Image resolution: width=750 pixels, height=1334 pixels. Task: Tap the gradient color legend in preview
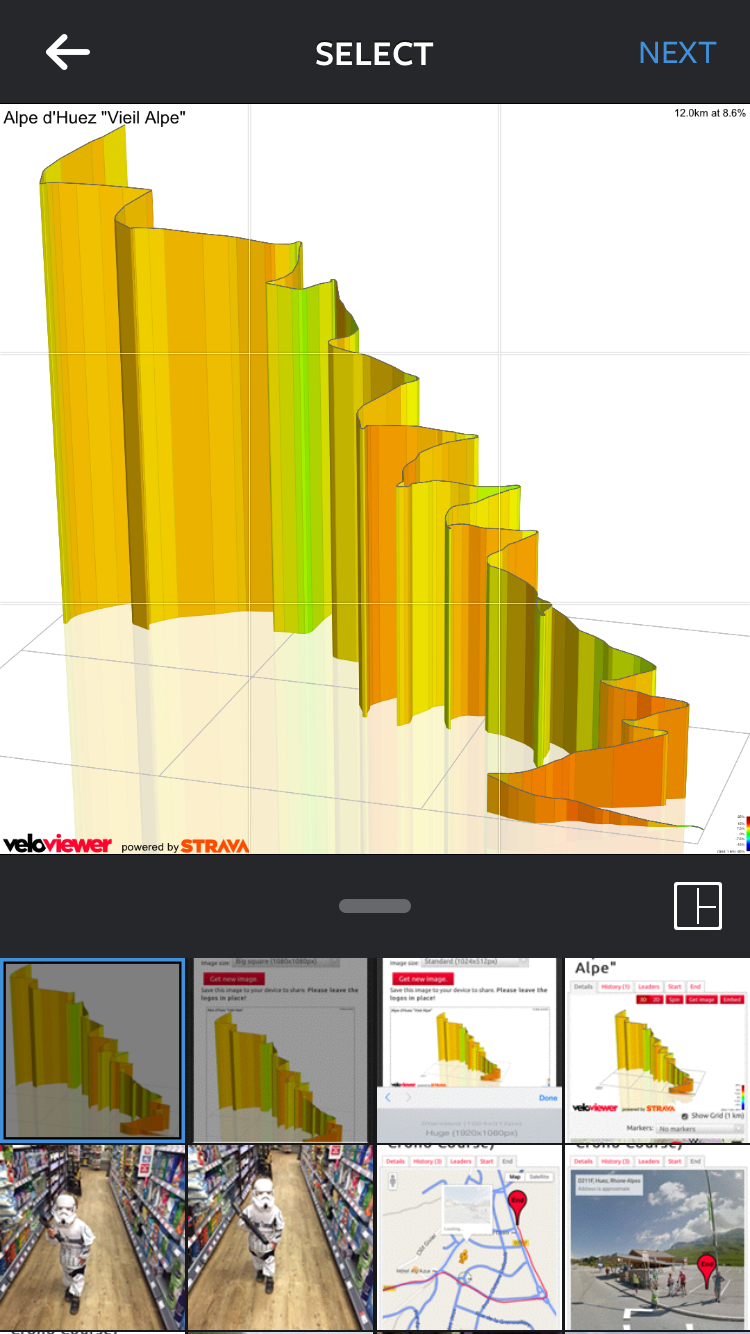(x=740, y=833)
